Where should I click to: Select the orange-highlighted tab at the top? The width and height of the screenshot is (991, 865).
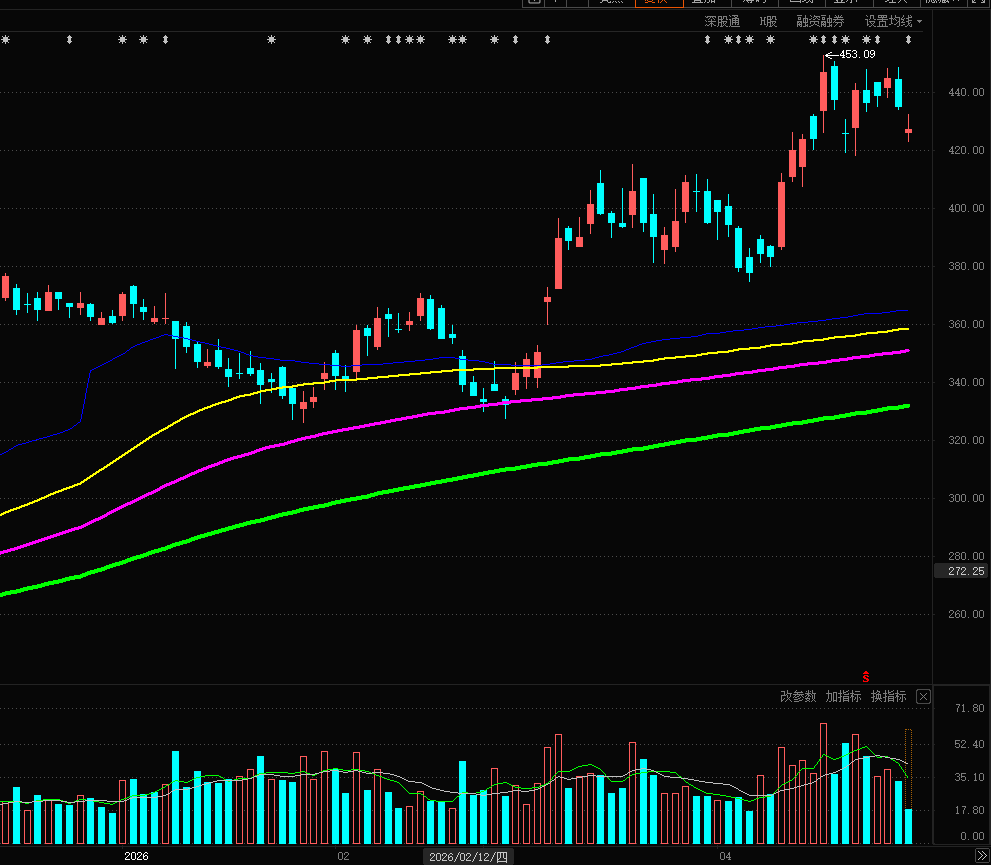click(x=656, y=3)
